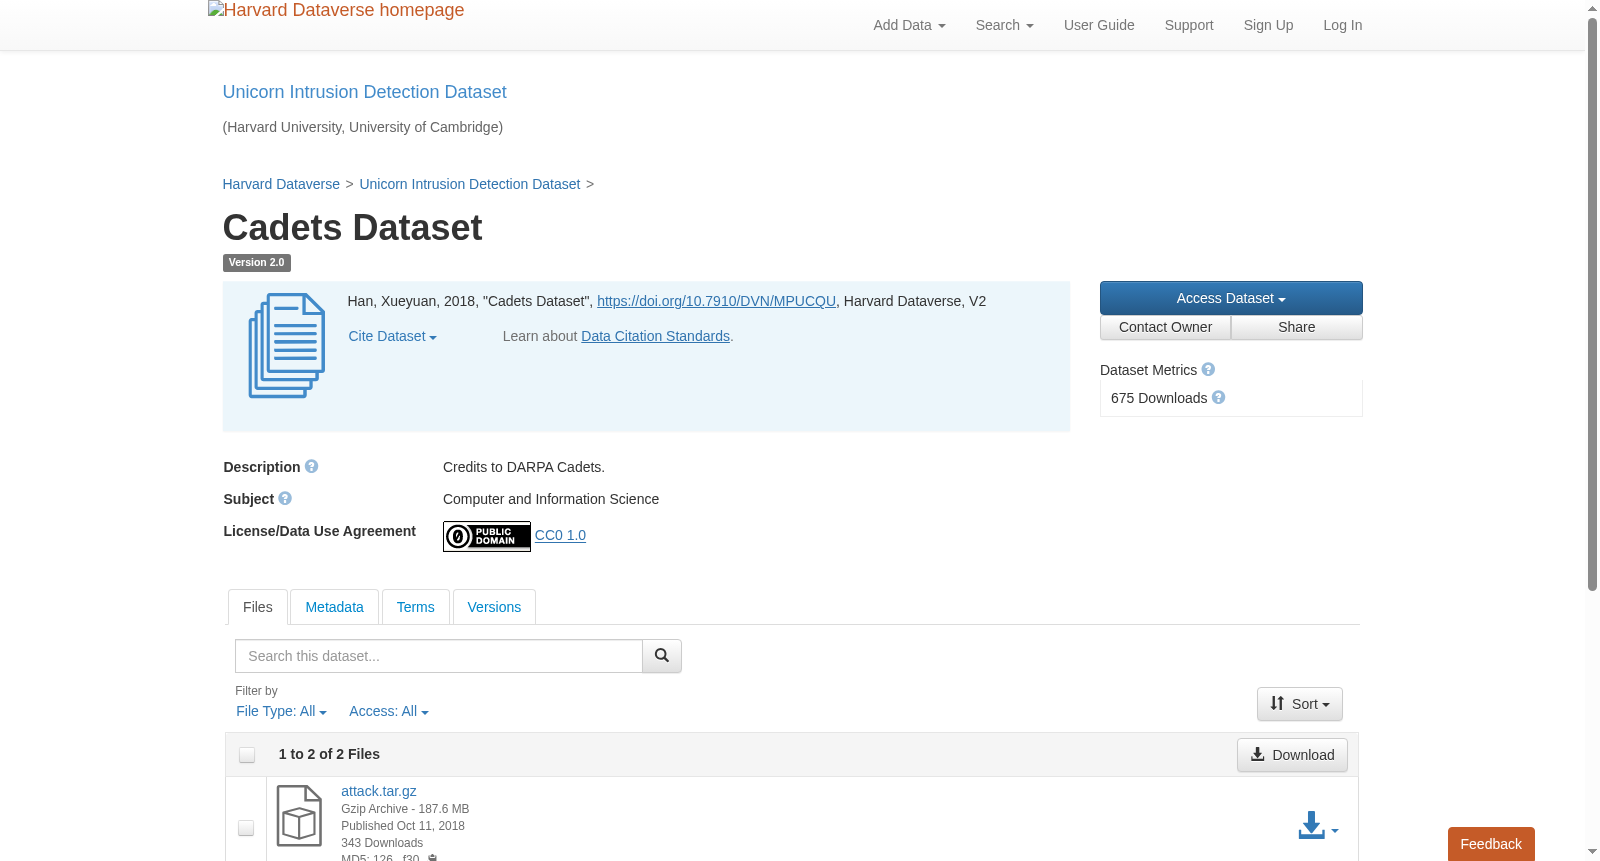Click the Contact Owner button

point(1165,328)
